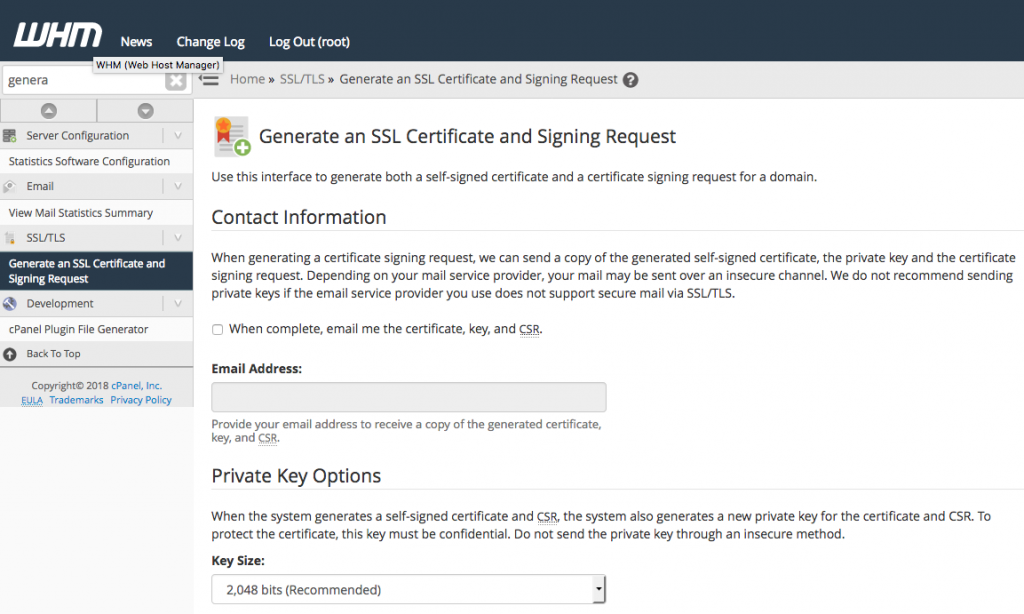Open the Trademarks link
The height and width of the screenshot is (614, 1024).
pyautogui.click(x=76, y=400)
